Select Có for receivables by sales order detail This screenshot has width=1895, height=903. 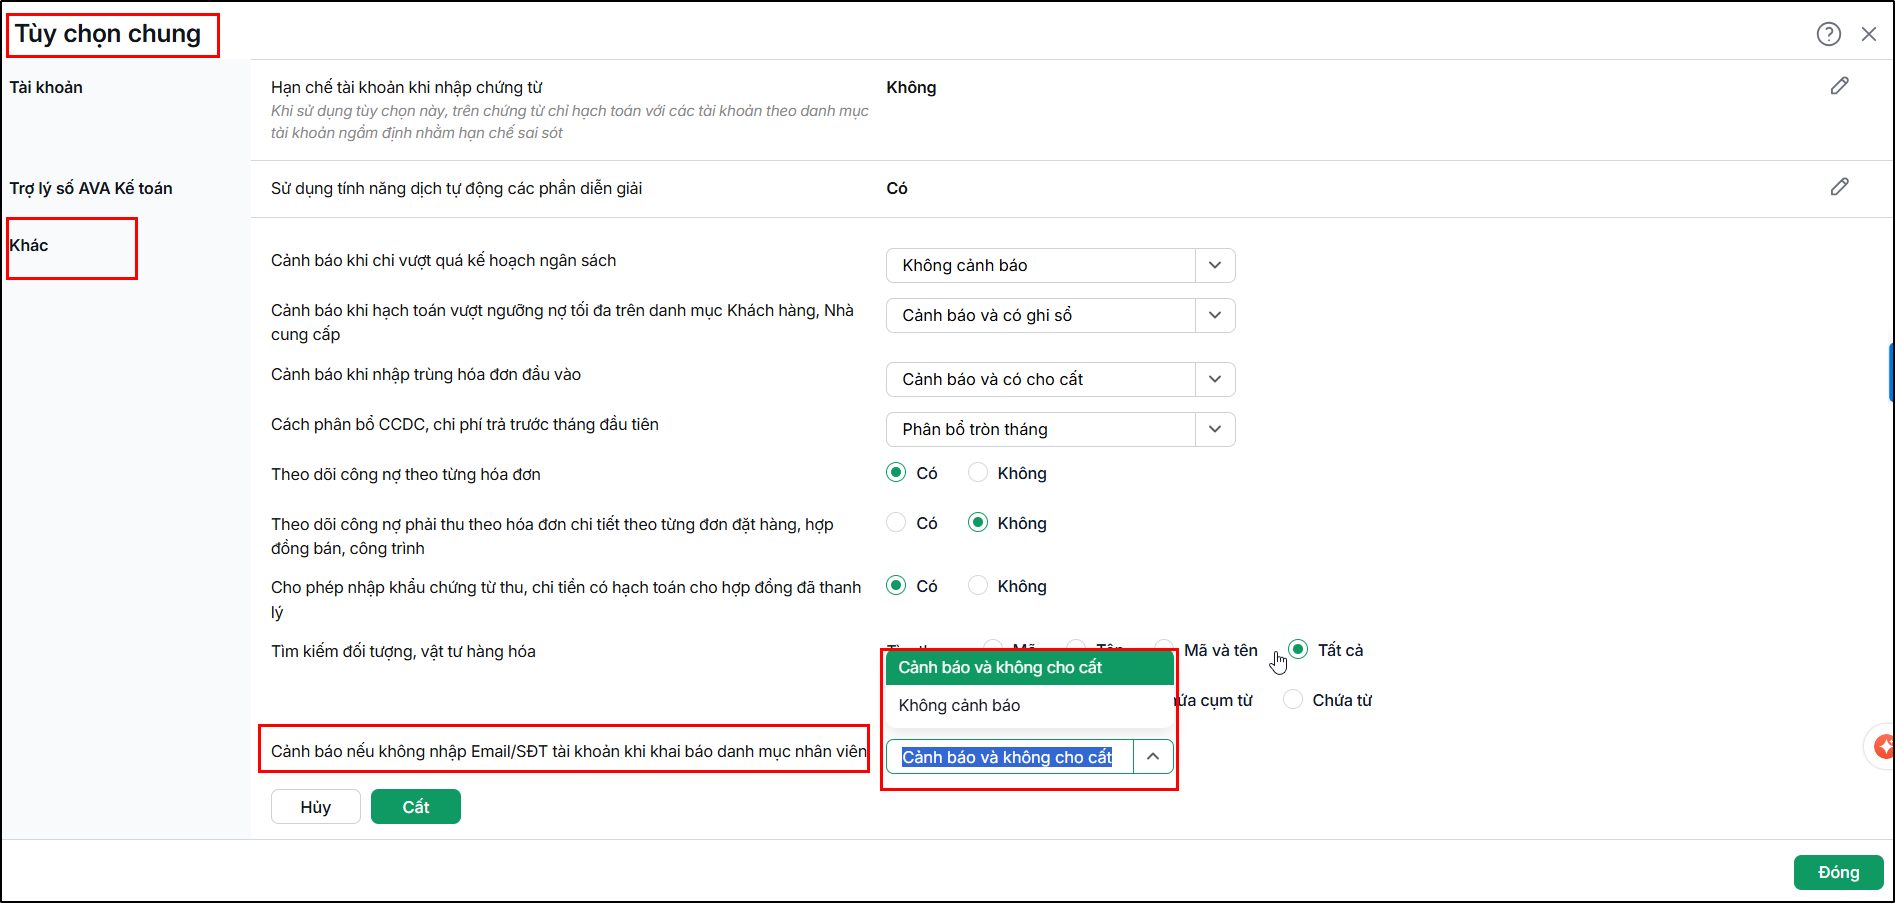coord(896,523)
